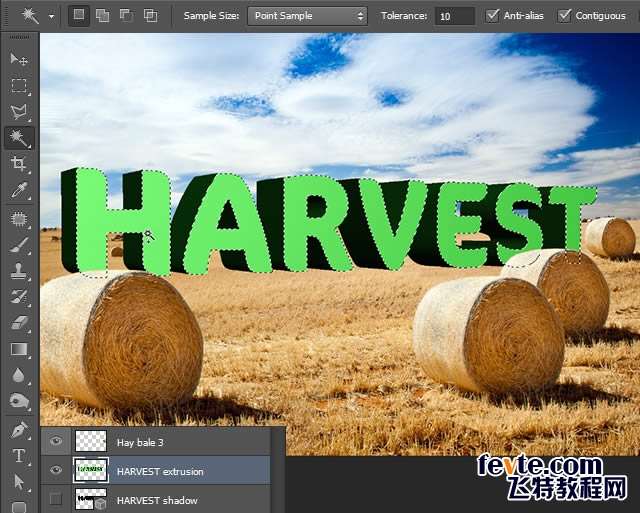Open the Magic Wand tool preset picker
The image size is (640, 513).
pyautogui.click(x=51, y=16)
